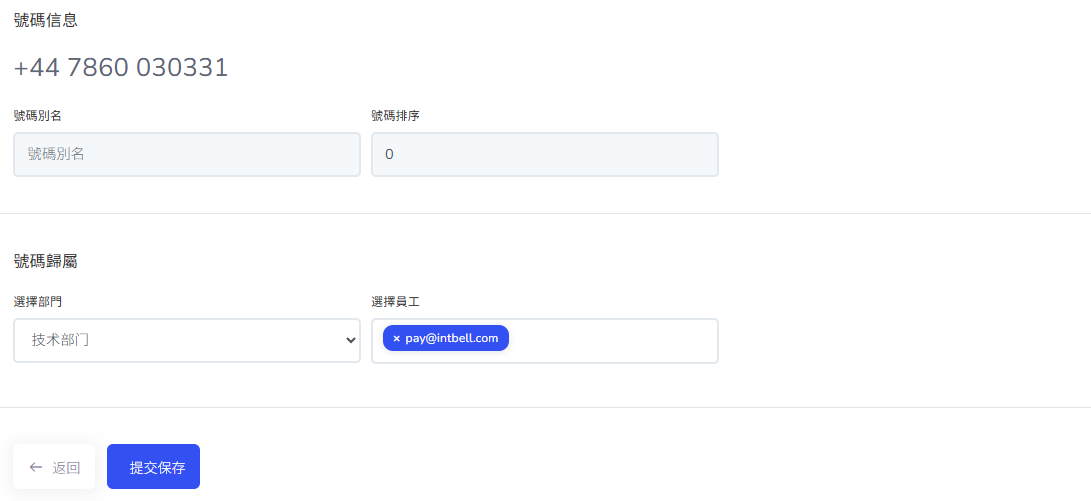Click into the 號碼排序 sort order field
This screenshot has width=1091, height=501.
pyautogui.click(x=544, y=154)
